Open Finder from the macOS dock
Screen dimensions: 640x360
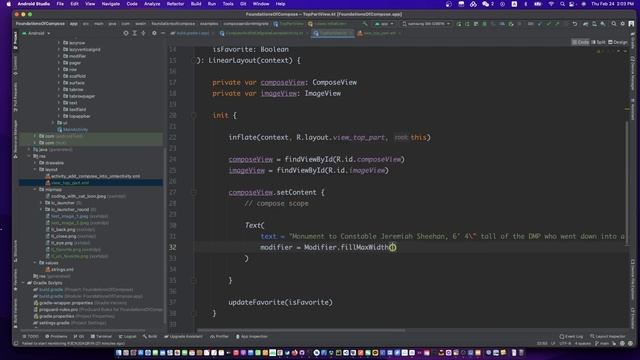point(119,353)
